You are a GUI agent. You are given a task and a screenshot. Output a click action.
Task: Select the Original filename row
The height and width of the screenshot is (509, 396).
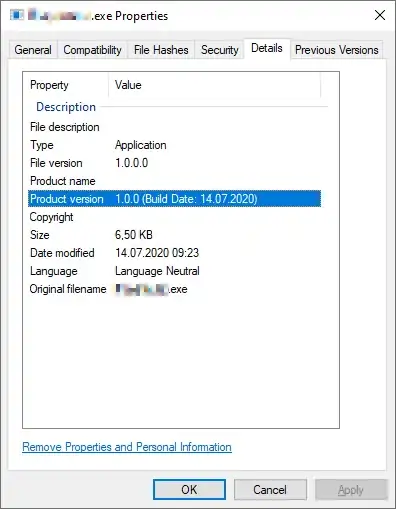174,289
